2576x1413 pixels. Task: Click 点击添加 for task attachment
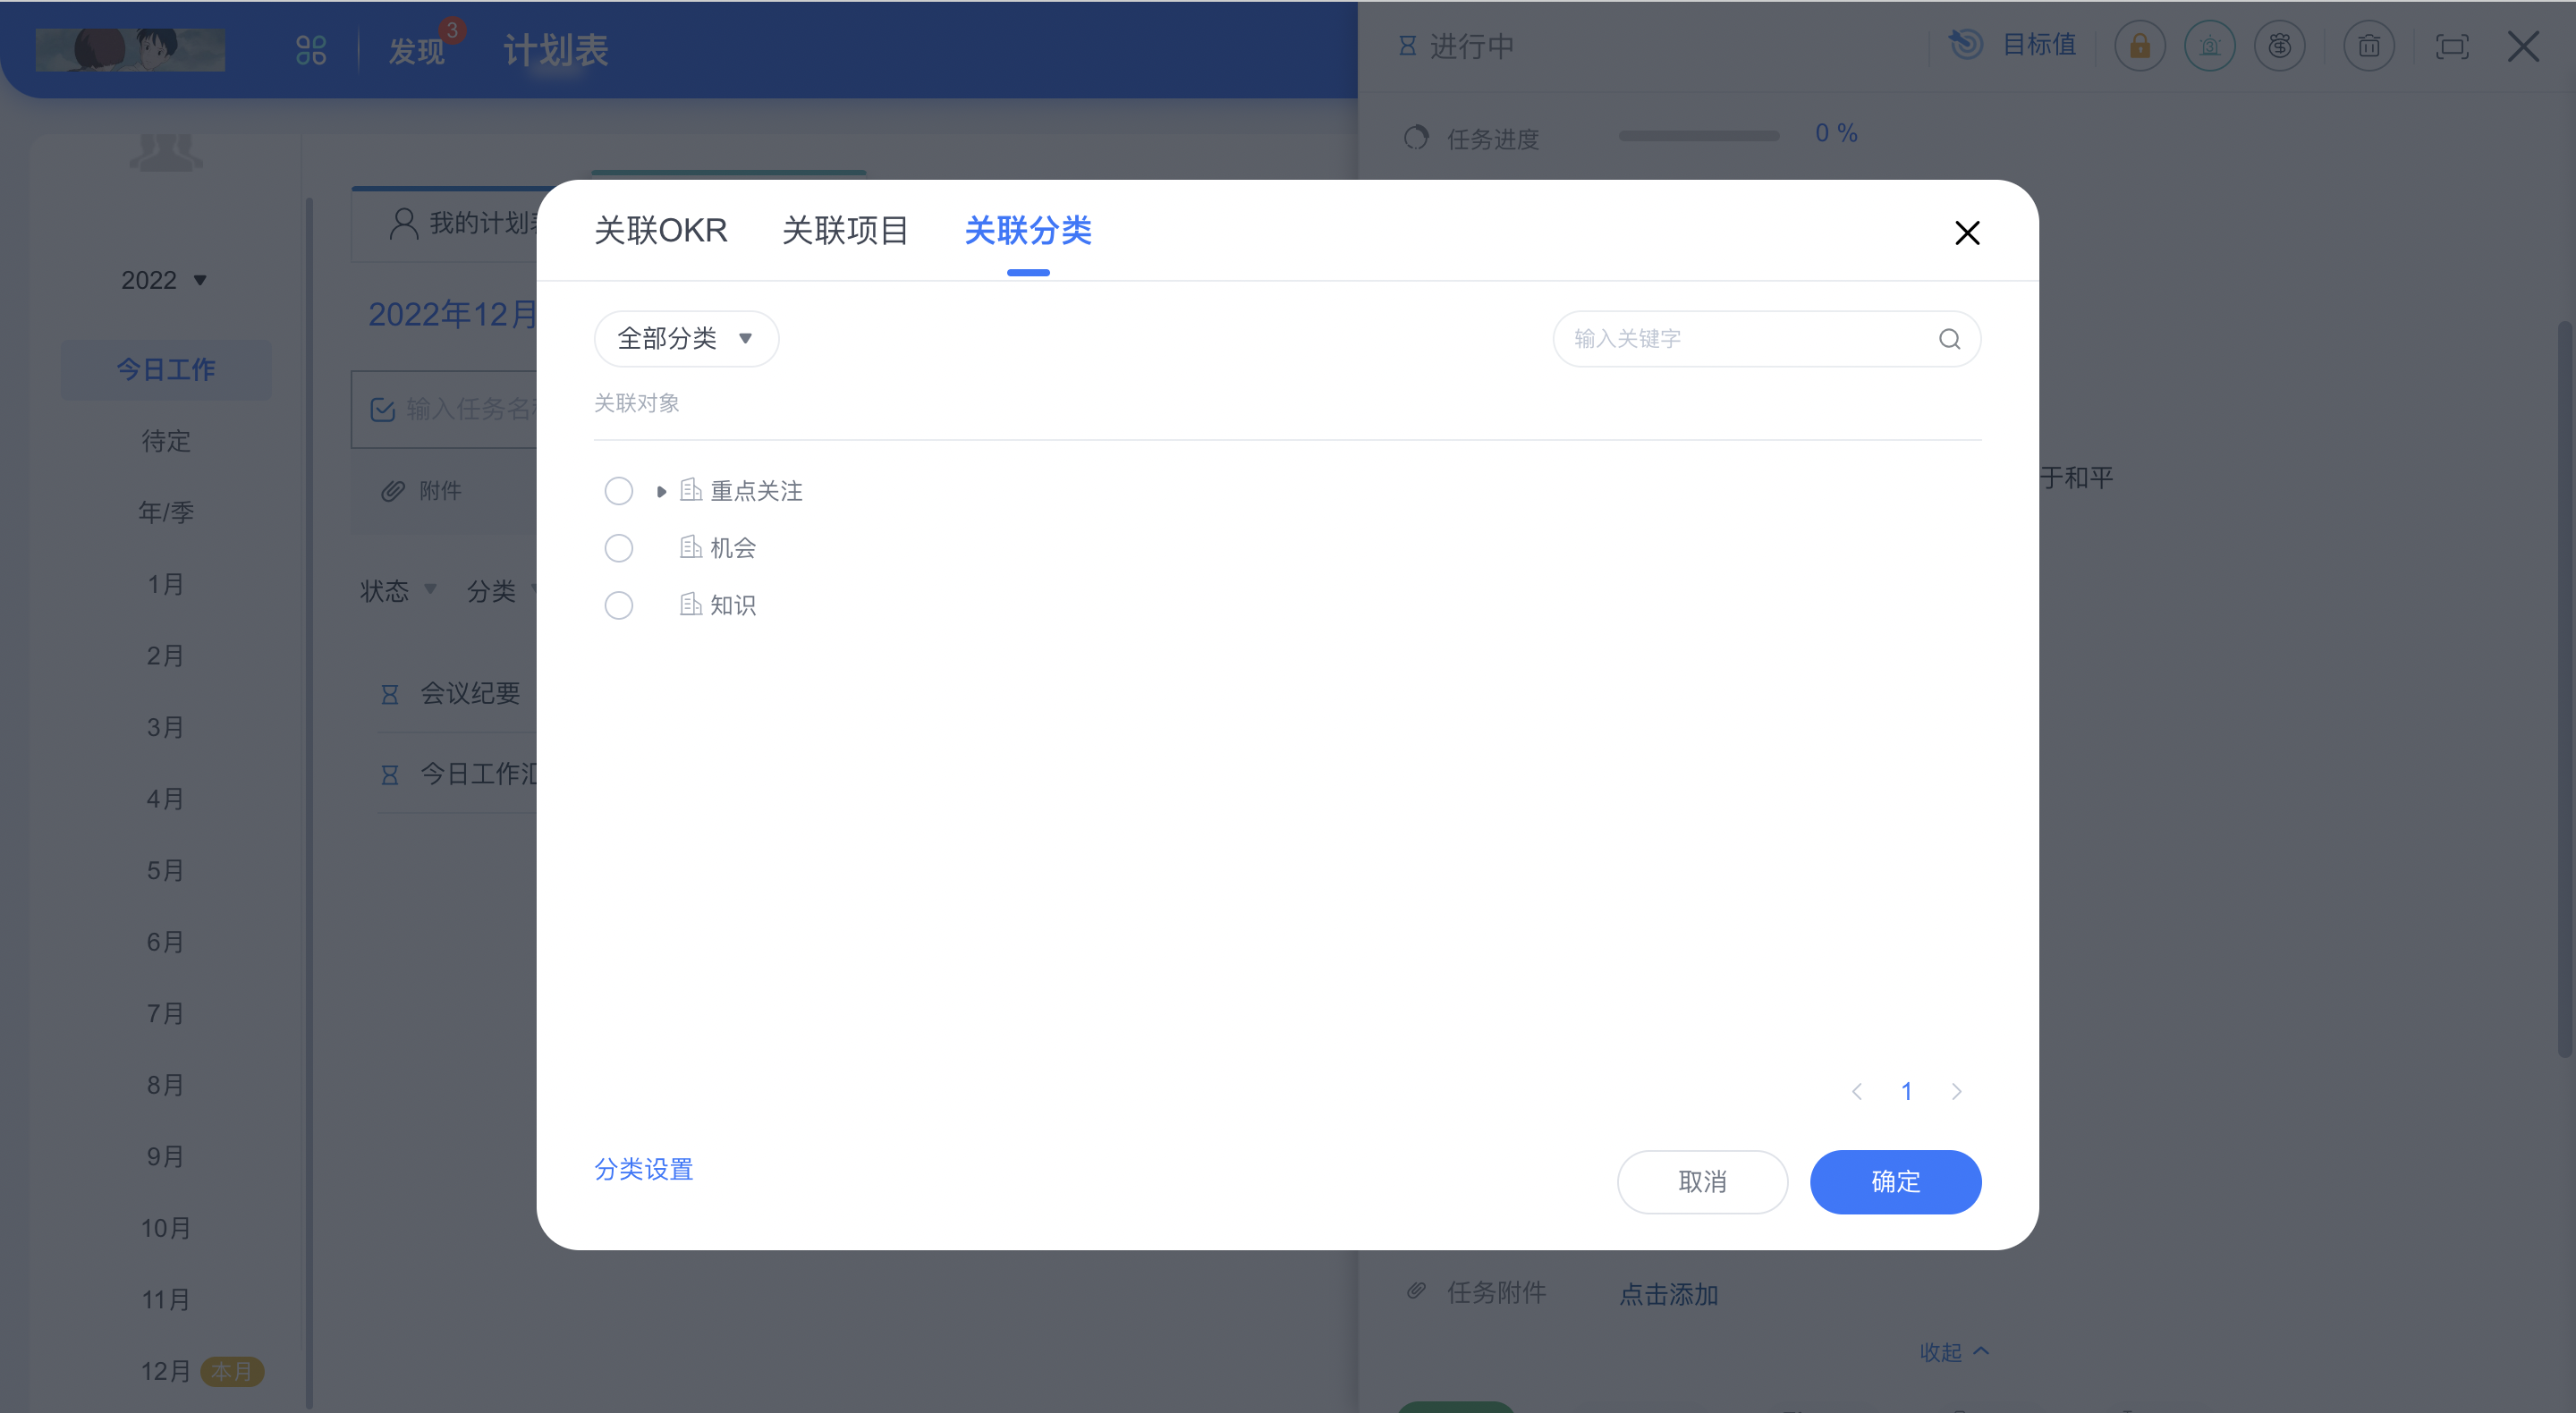[1668, 1294]
